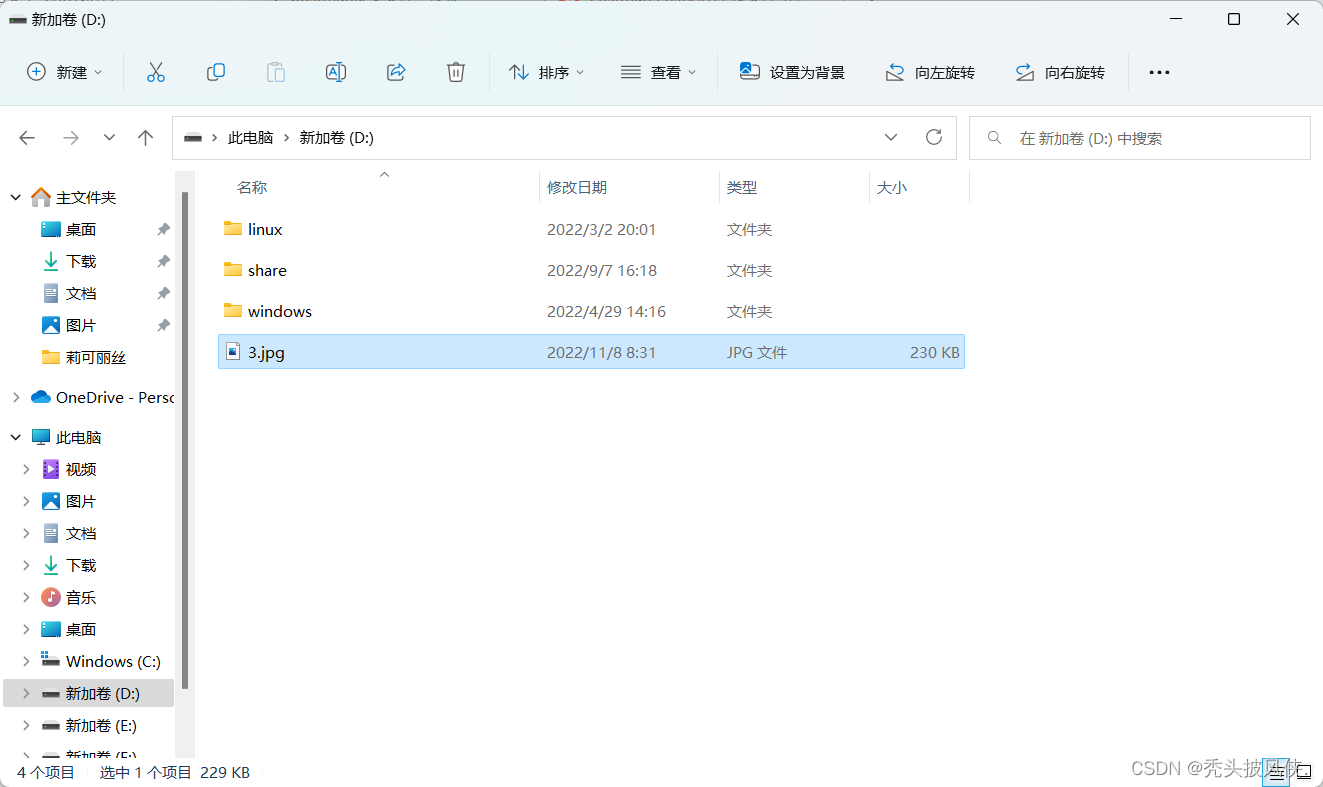Go back with the left arrow

(x=27, y=138)
